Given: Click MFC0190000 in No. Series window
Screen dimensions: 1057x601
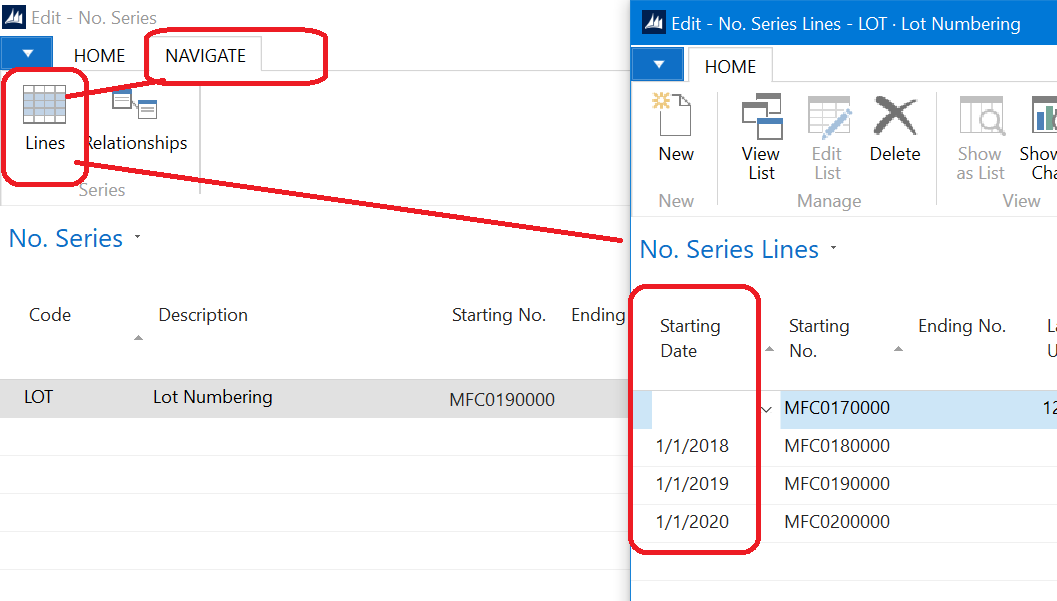Looking at the screenshot, I should [502, 400].
